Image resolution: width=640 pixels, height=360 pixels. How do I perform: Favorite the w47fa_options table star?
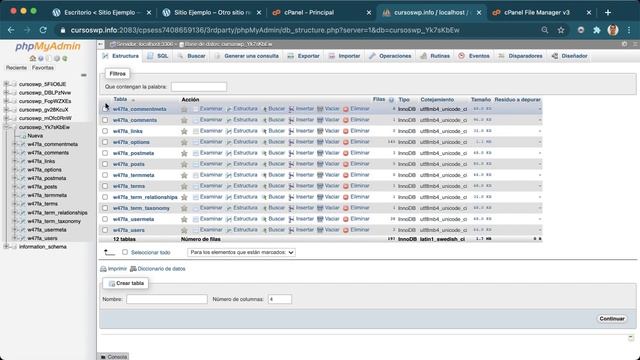point(184,142)
